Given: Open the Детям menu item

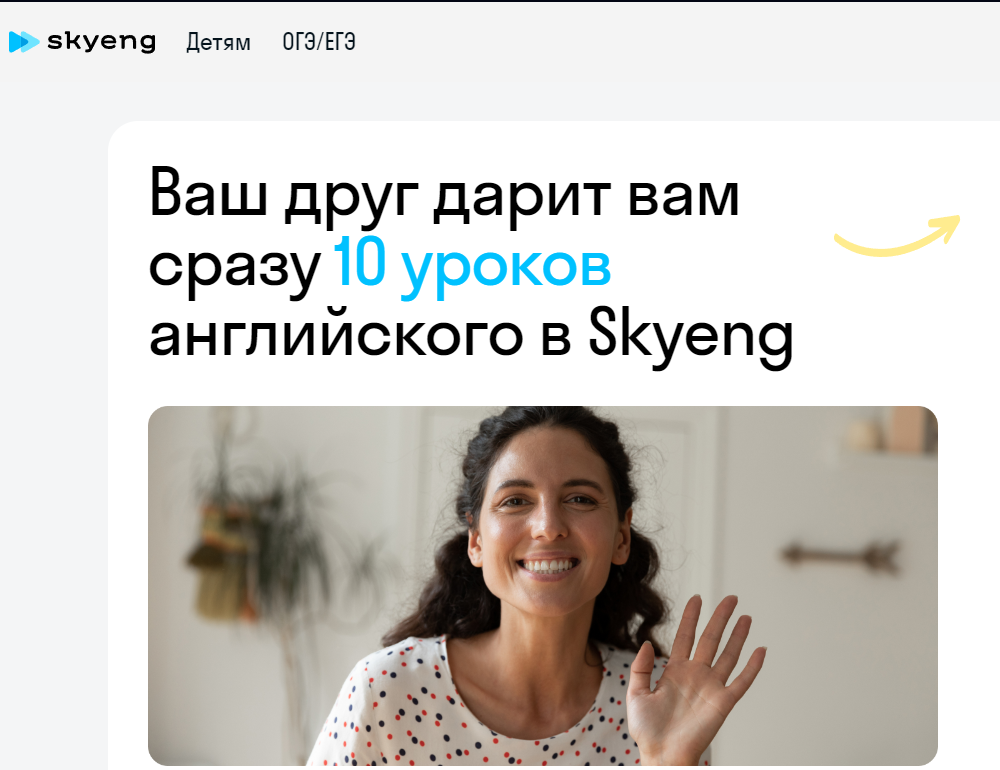Looking at the screenshot, I should (x=218, y=42).
